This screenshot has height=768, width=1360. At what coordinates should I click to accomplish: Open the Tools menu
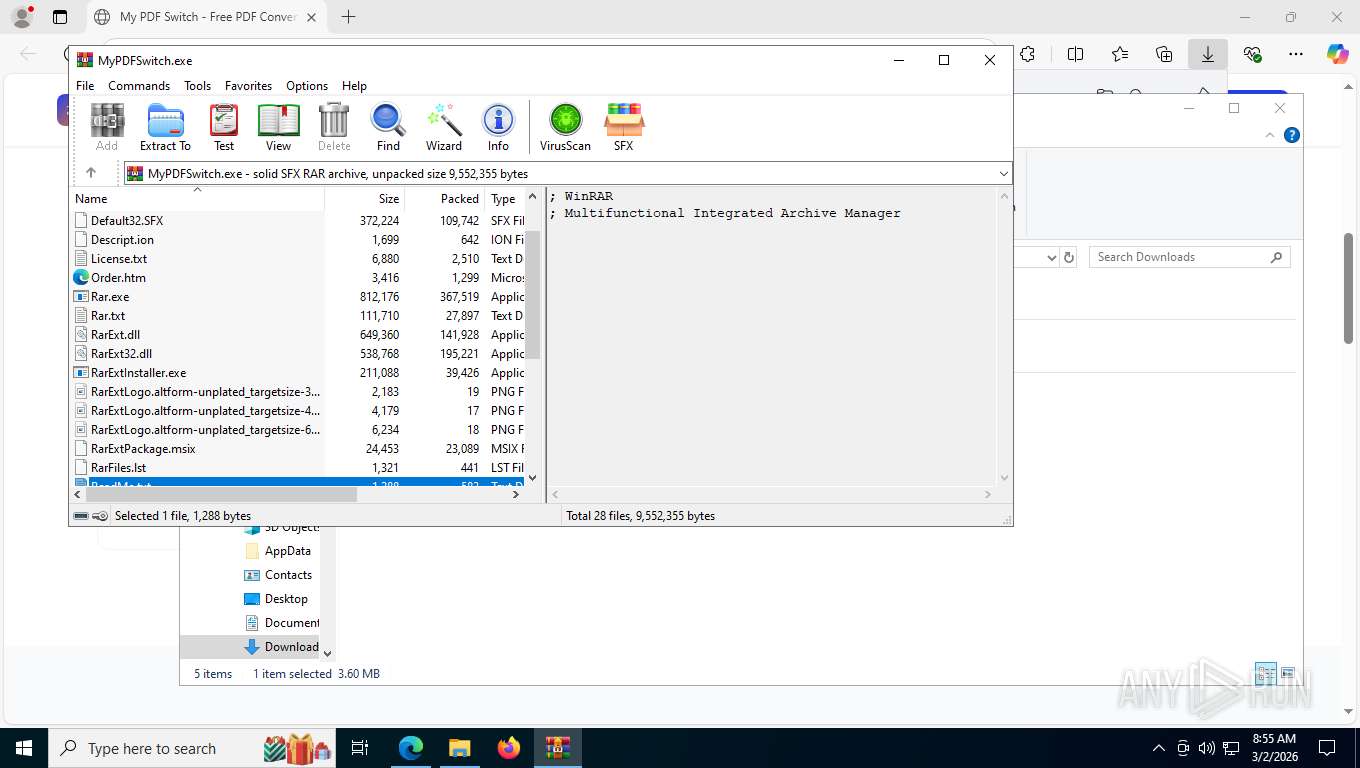[197, 86]
